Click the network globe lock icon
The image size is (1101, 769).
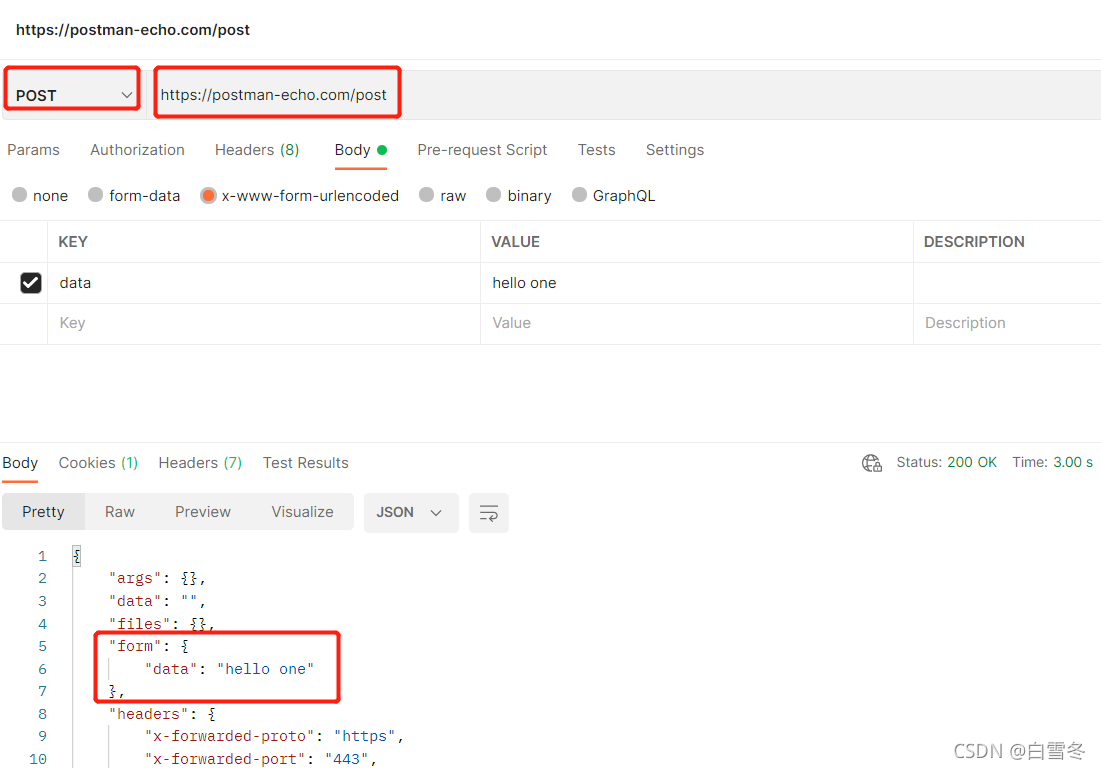(871, 463)
